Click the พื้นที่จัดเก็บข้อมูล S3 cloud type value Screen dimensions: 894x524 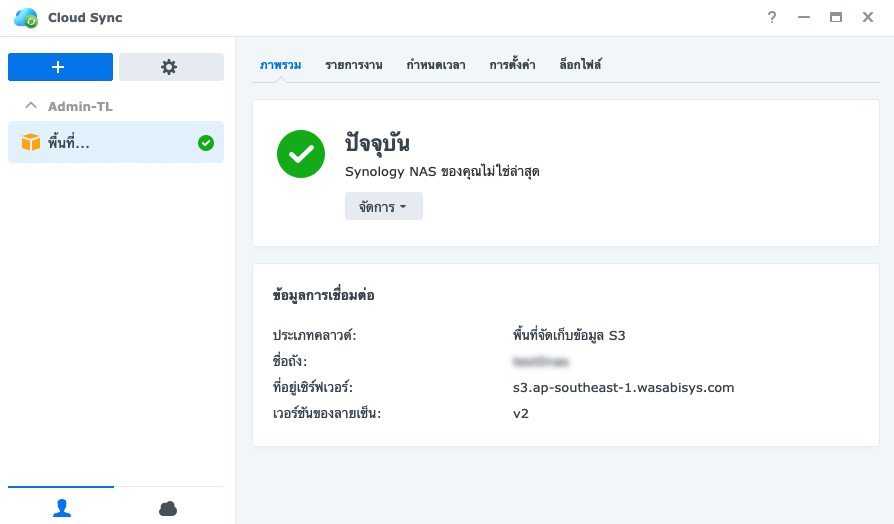point(569,335)
